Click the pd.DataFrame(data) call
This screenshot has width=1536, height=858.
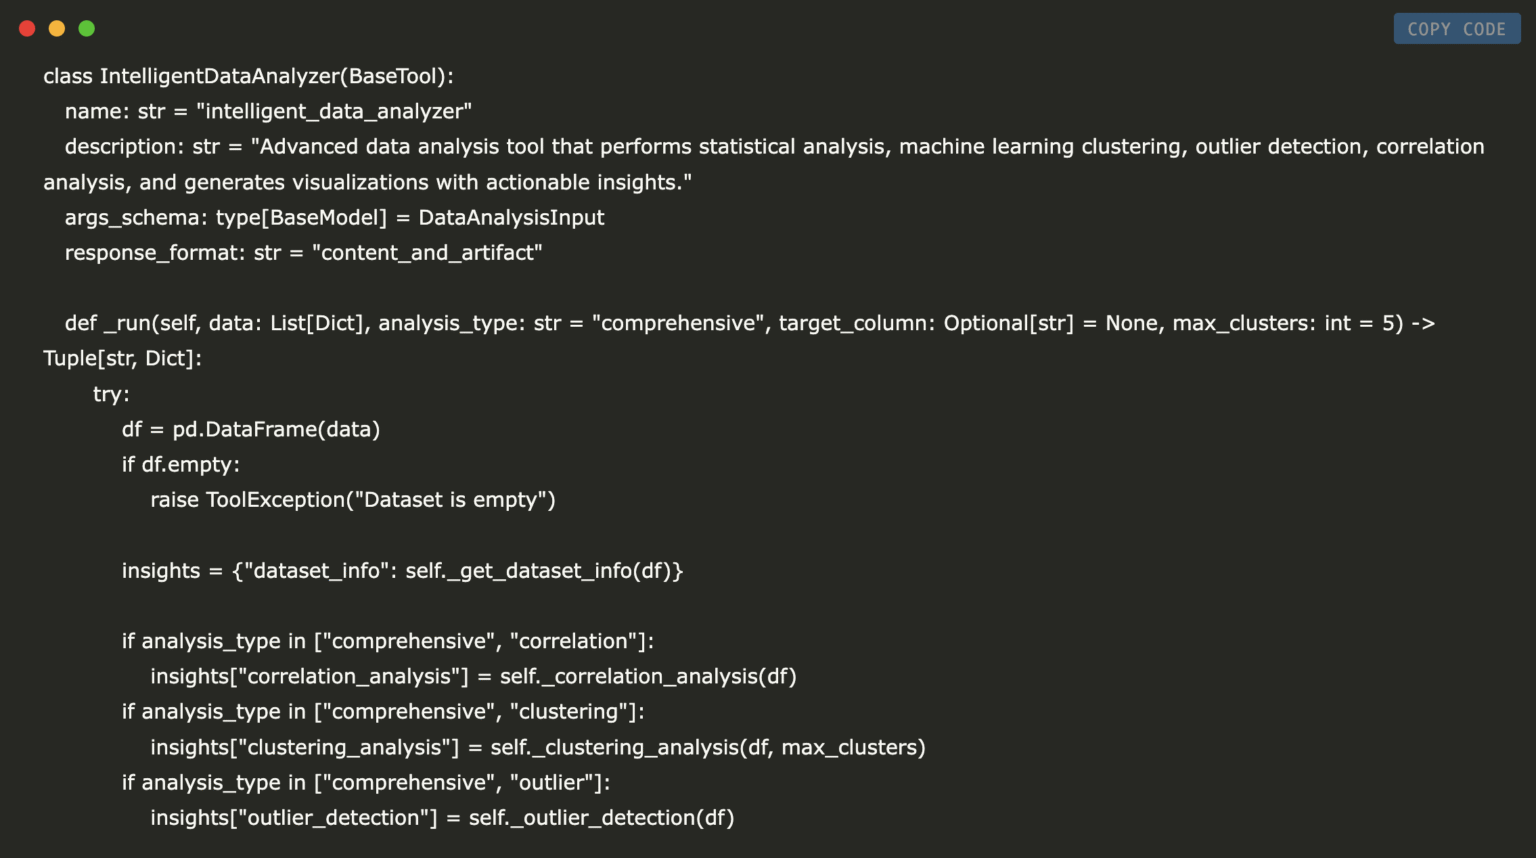tap(276, 429)
